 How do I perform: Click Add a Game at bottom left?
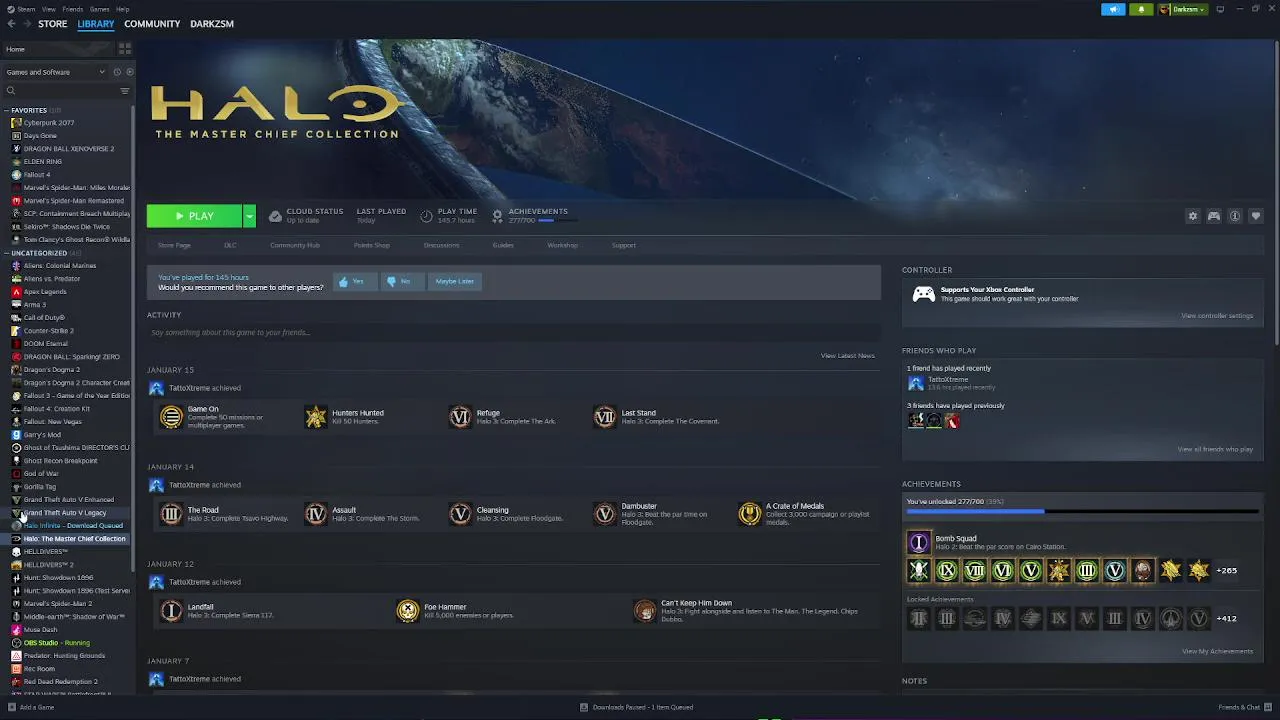point(31,707)
